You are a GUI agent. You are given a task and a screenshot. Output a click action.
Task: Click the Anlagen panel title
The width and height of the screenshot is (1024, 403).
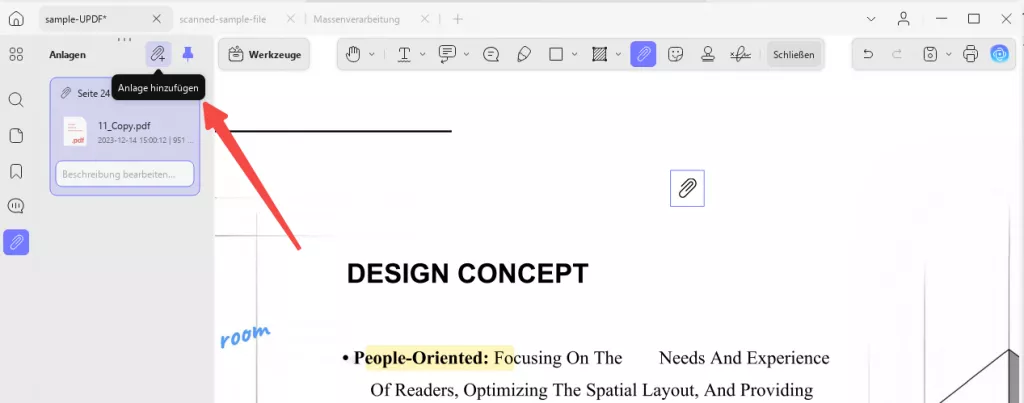pos(67,55)
